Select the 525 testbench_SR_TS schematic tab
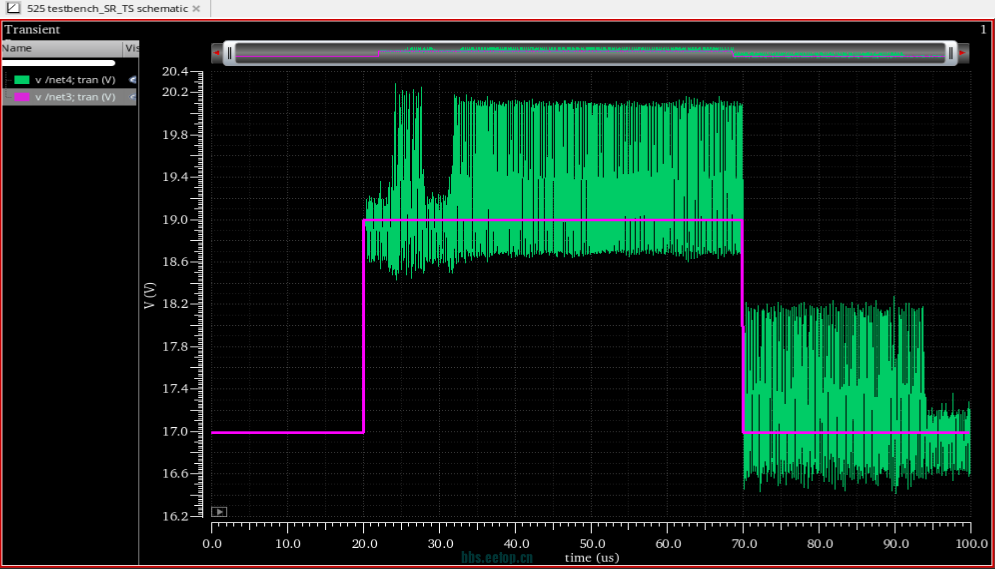The height and width of the screenshot is (569, 995). coord(107,9)
